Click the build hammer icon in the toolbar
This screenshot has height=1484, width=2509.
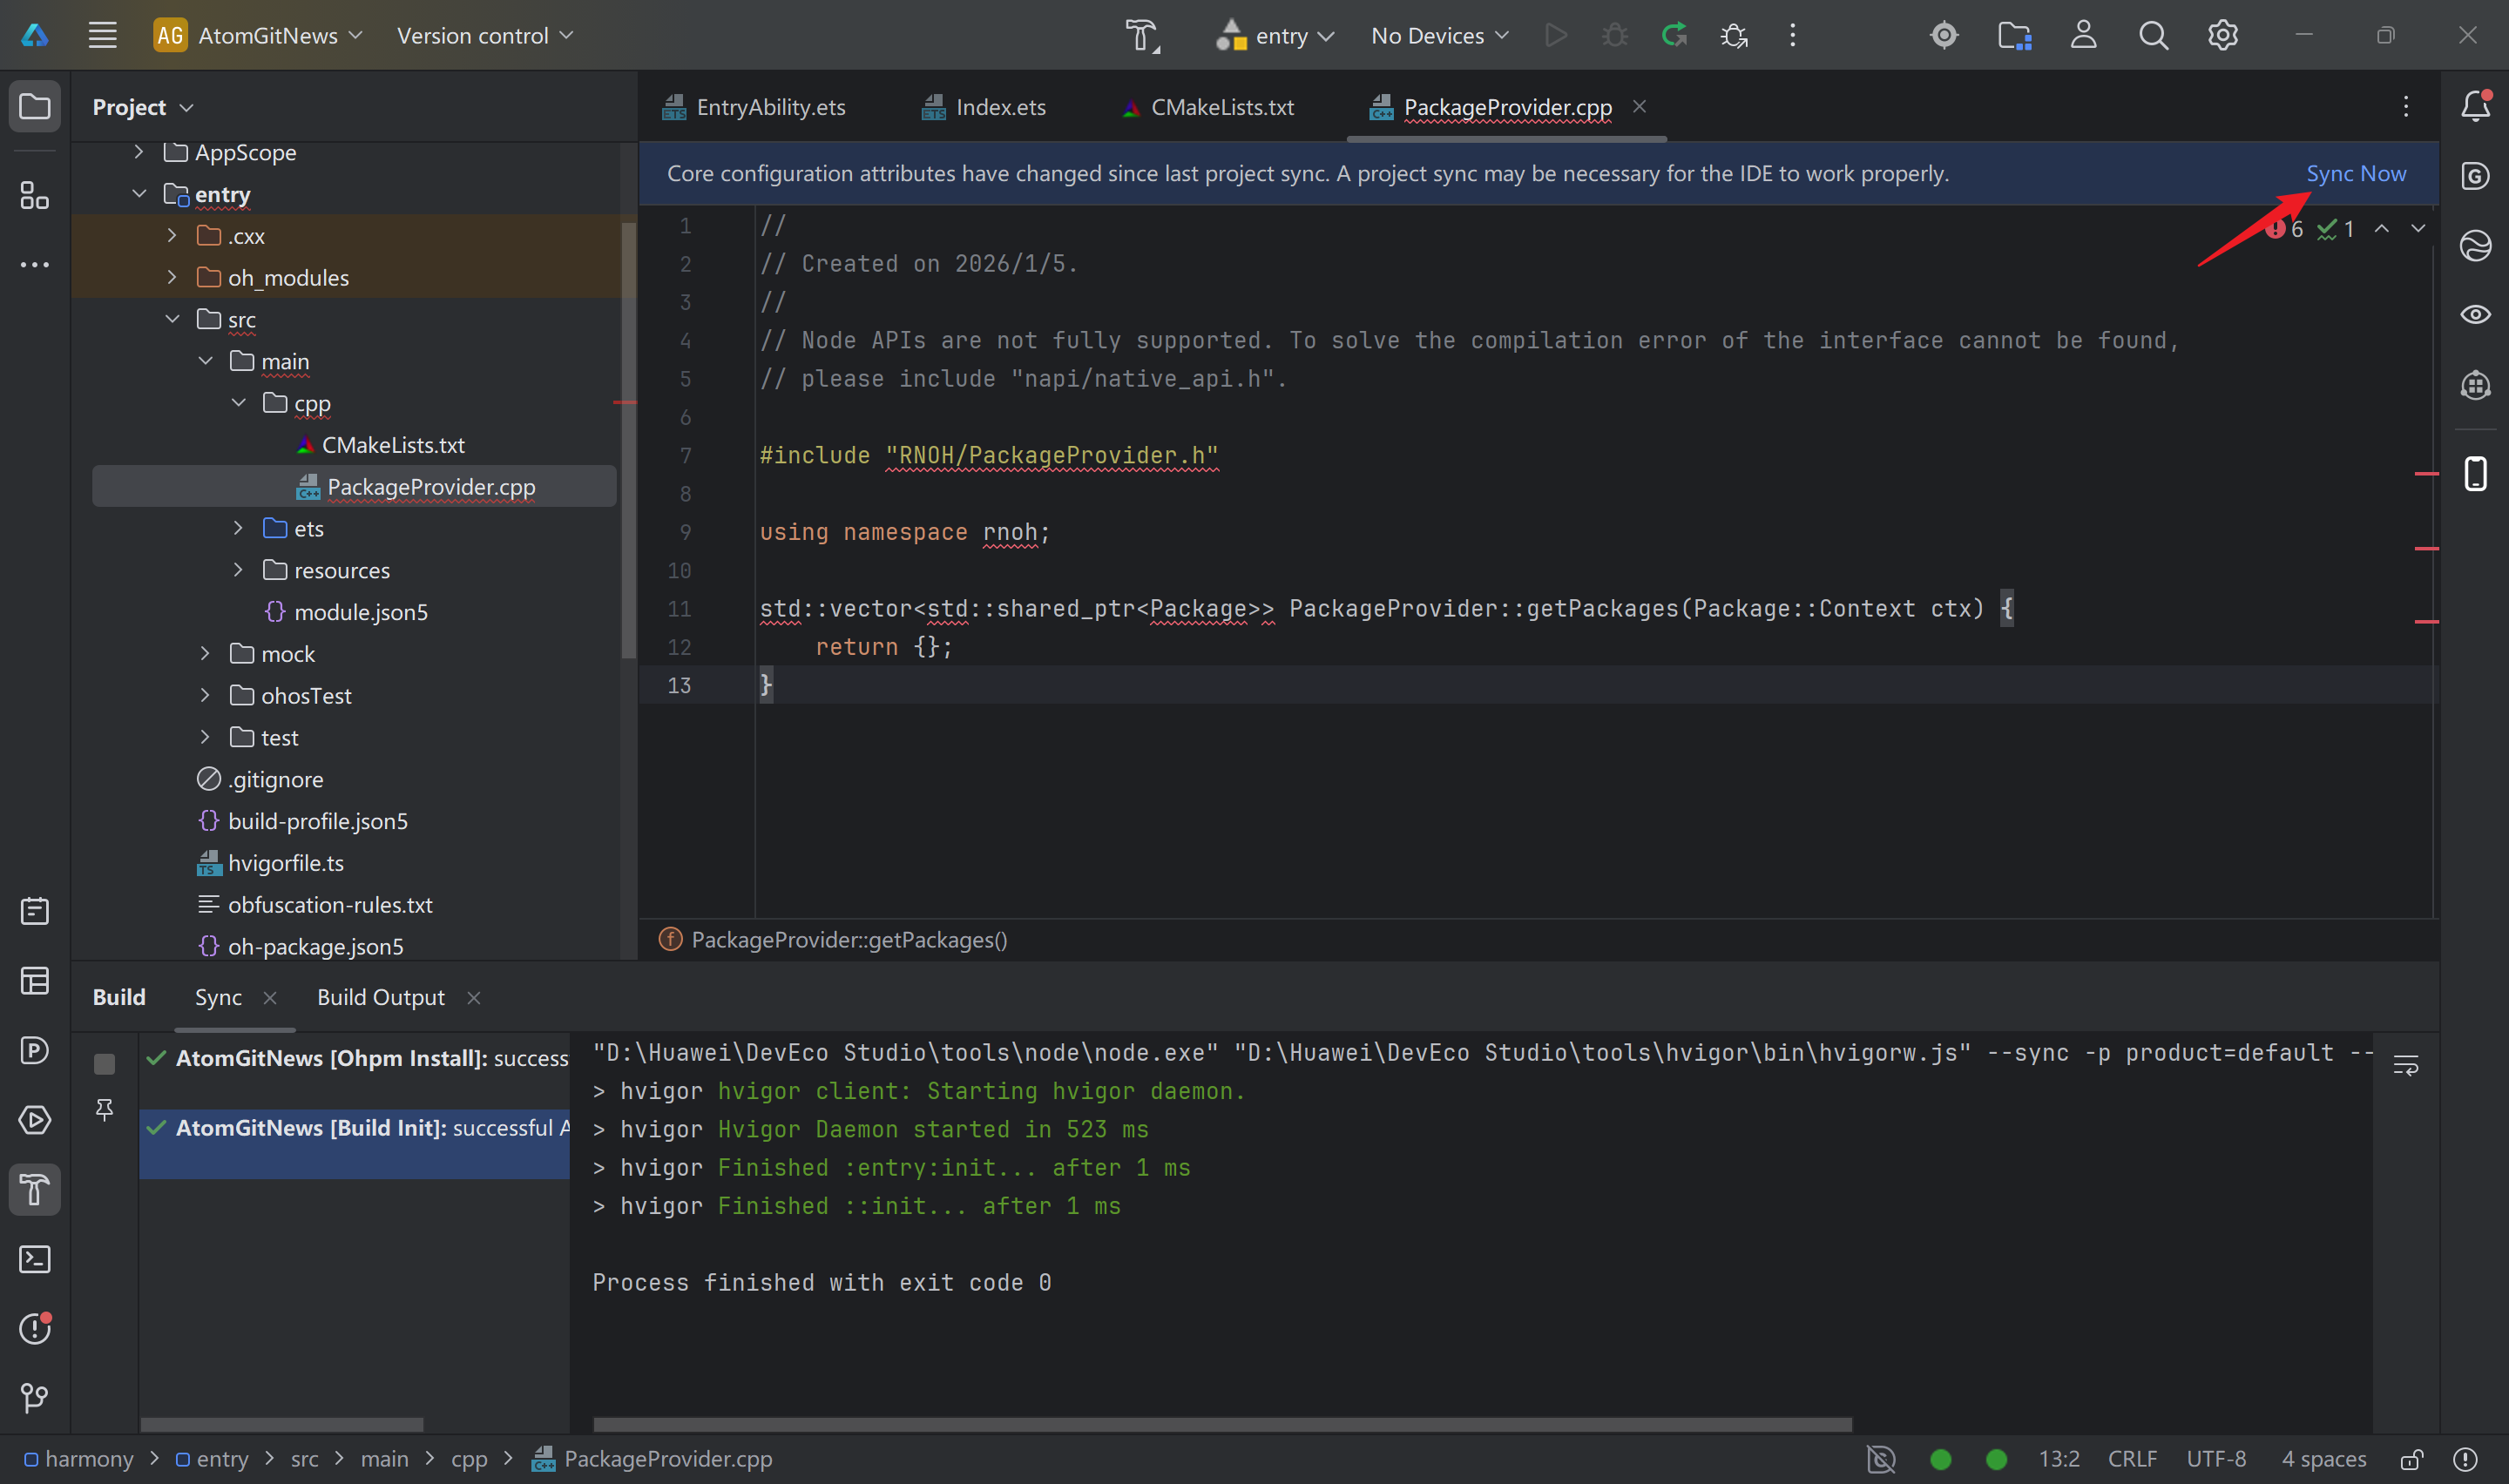point(1141,36)
